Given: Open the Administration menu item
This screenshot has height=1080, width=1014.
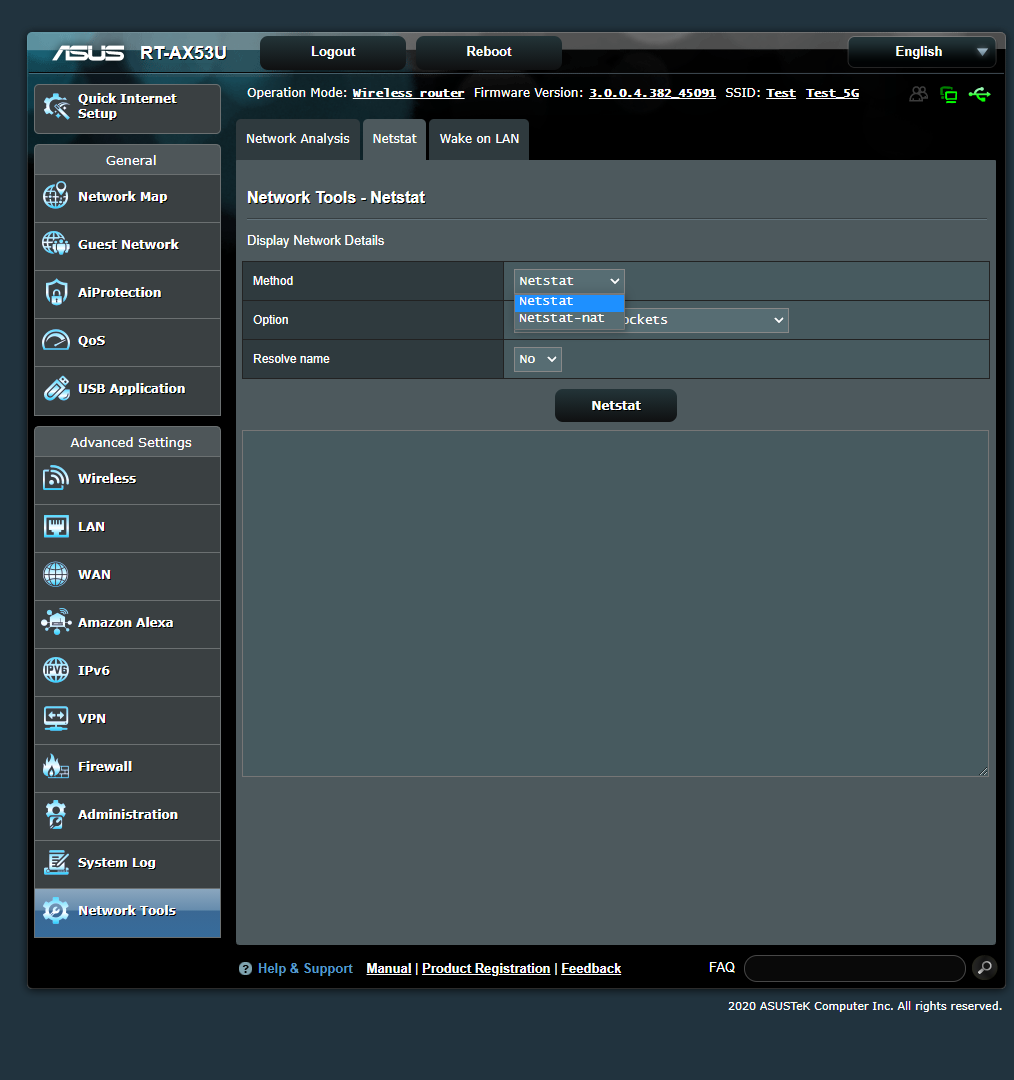Looking at the screenshot, I should tap(127, 816).
